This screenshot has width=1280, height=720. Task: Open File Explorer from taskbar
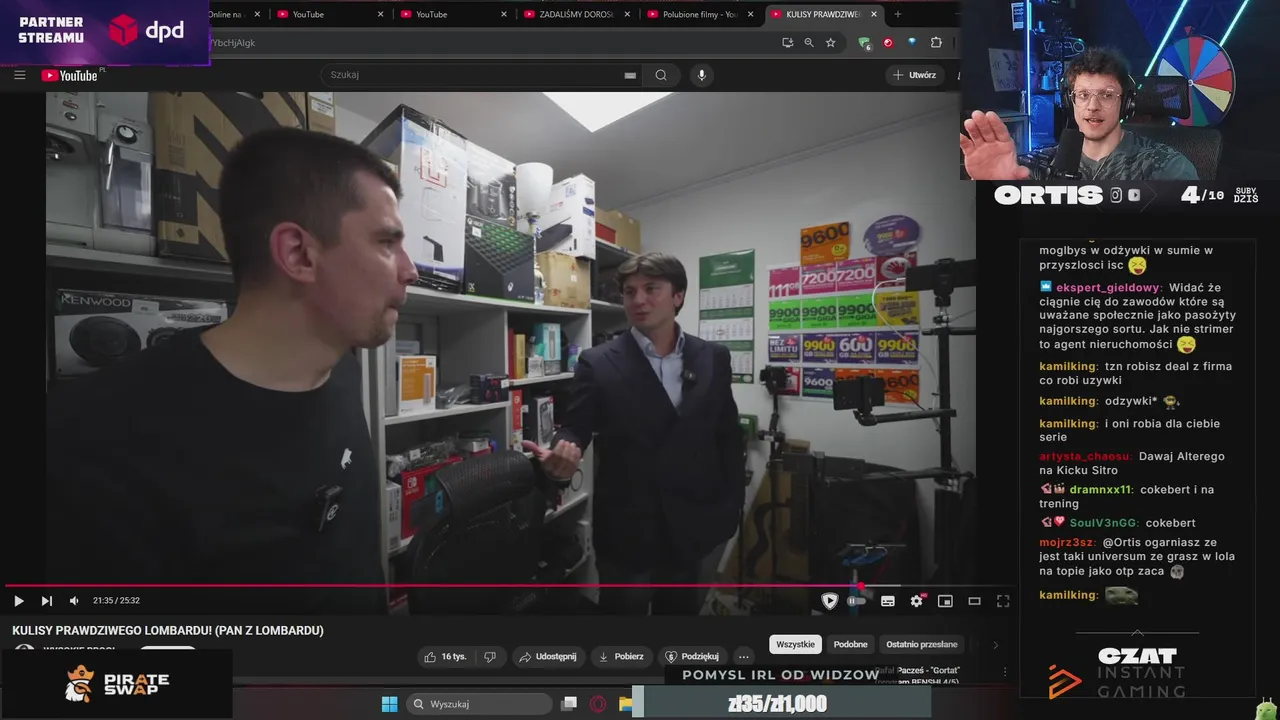pos(625,704)
